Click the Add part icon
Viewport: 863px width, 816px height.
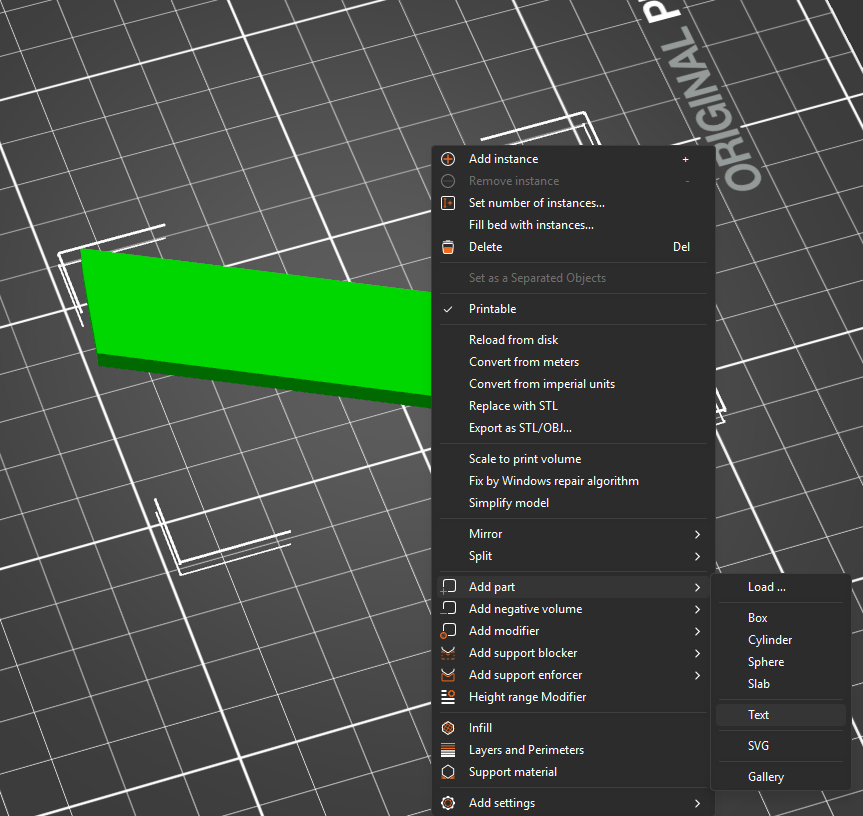pos(448,587)
